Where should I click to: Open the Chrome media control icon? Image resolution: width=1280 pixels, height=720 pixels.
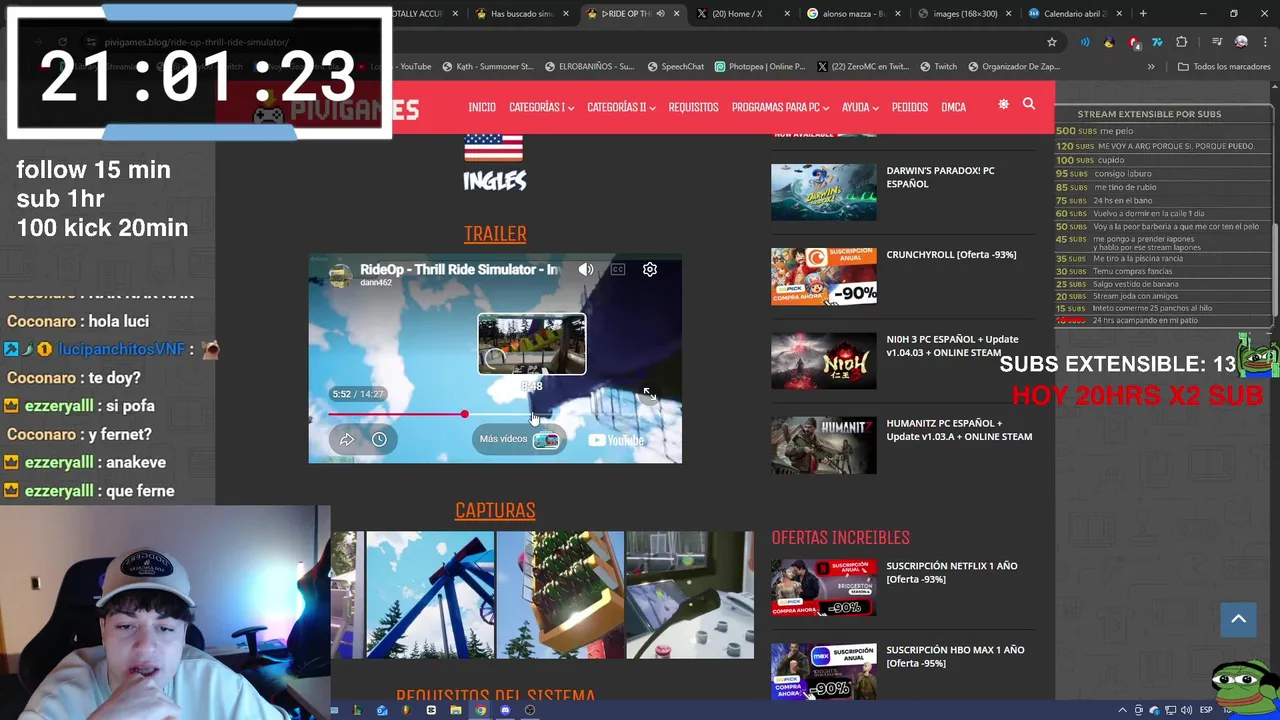point(1217,42)
